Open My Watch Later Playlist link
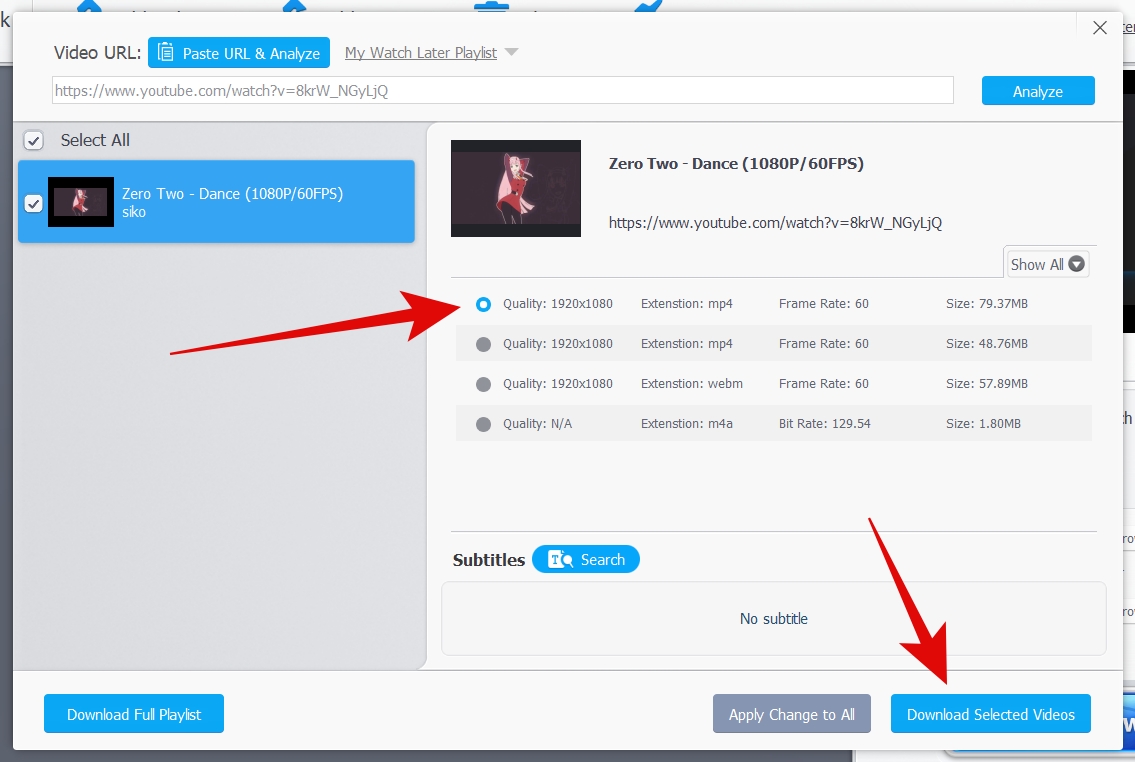 [x=421, y=53]
